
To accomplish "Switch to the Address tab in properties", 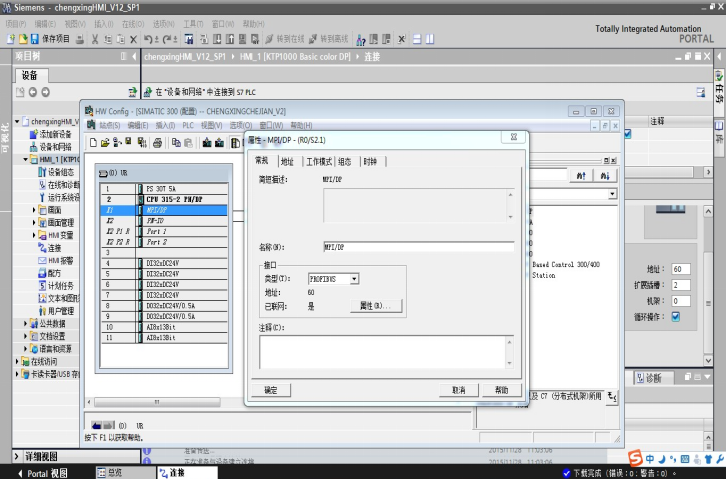I will [x=288, y=161].
